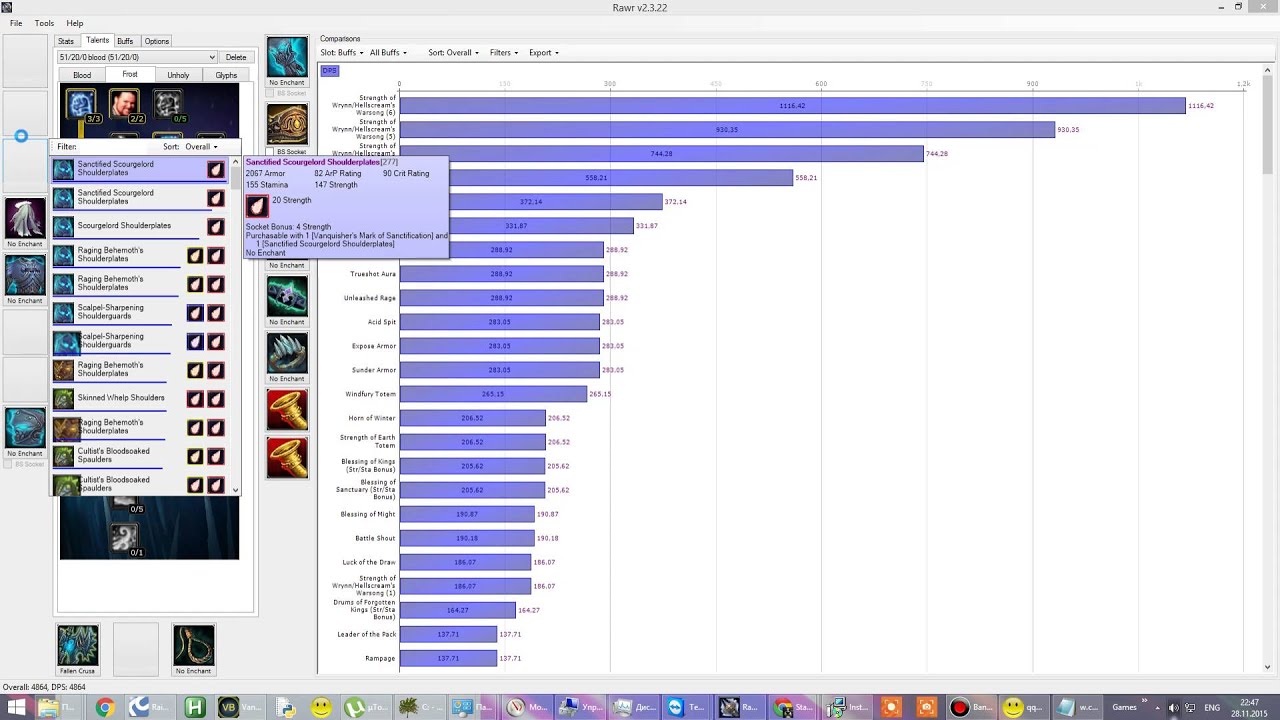1280x720 pixels.
Task: Open the Export dropdown
Action: (544, 53)
